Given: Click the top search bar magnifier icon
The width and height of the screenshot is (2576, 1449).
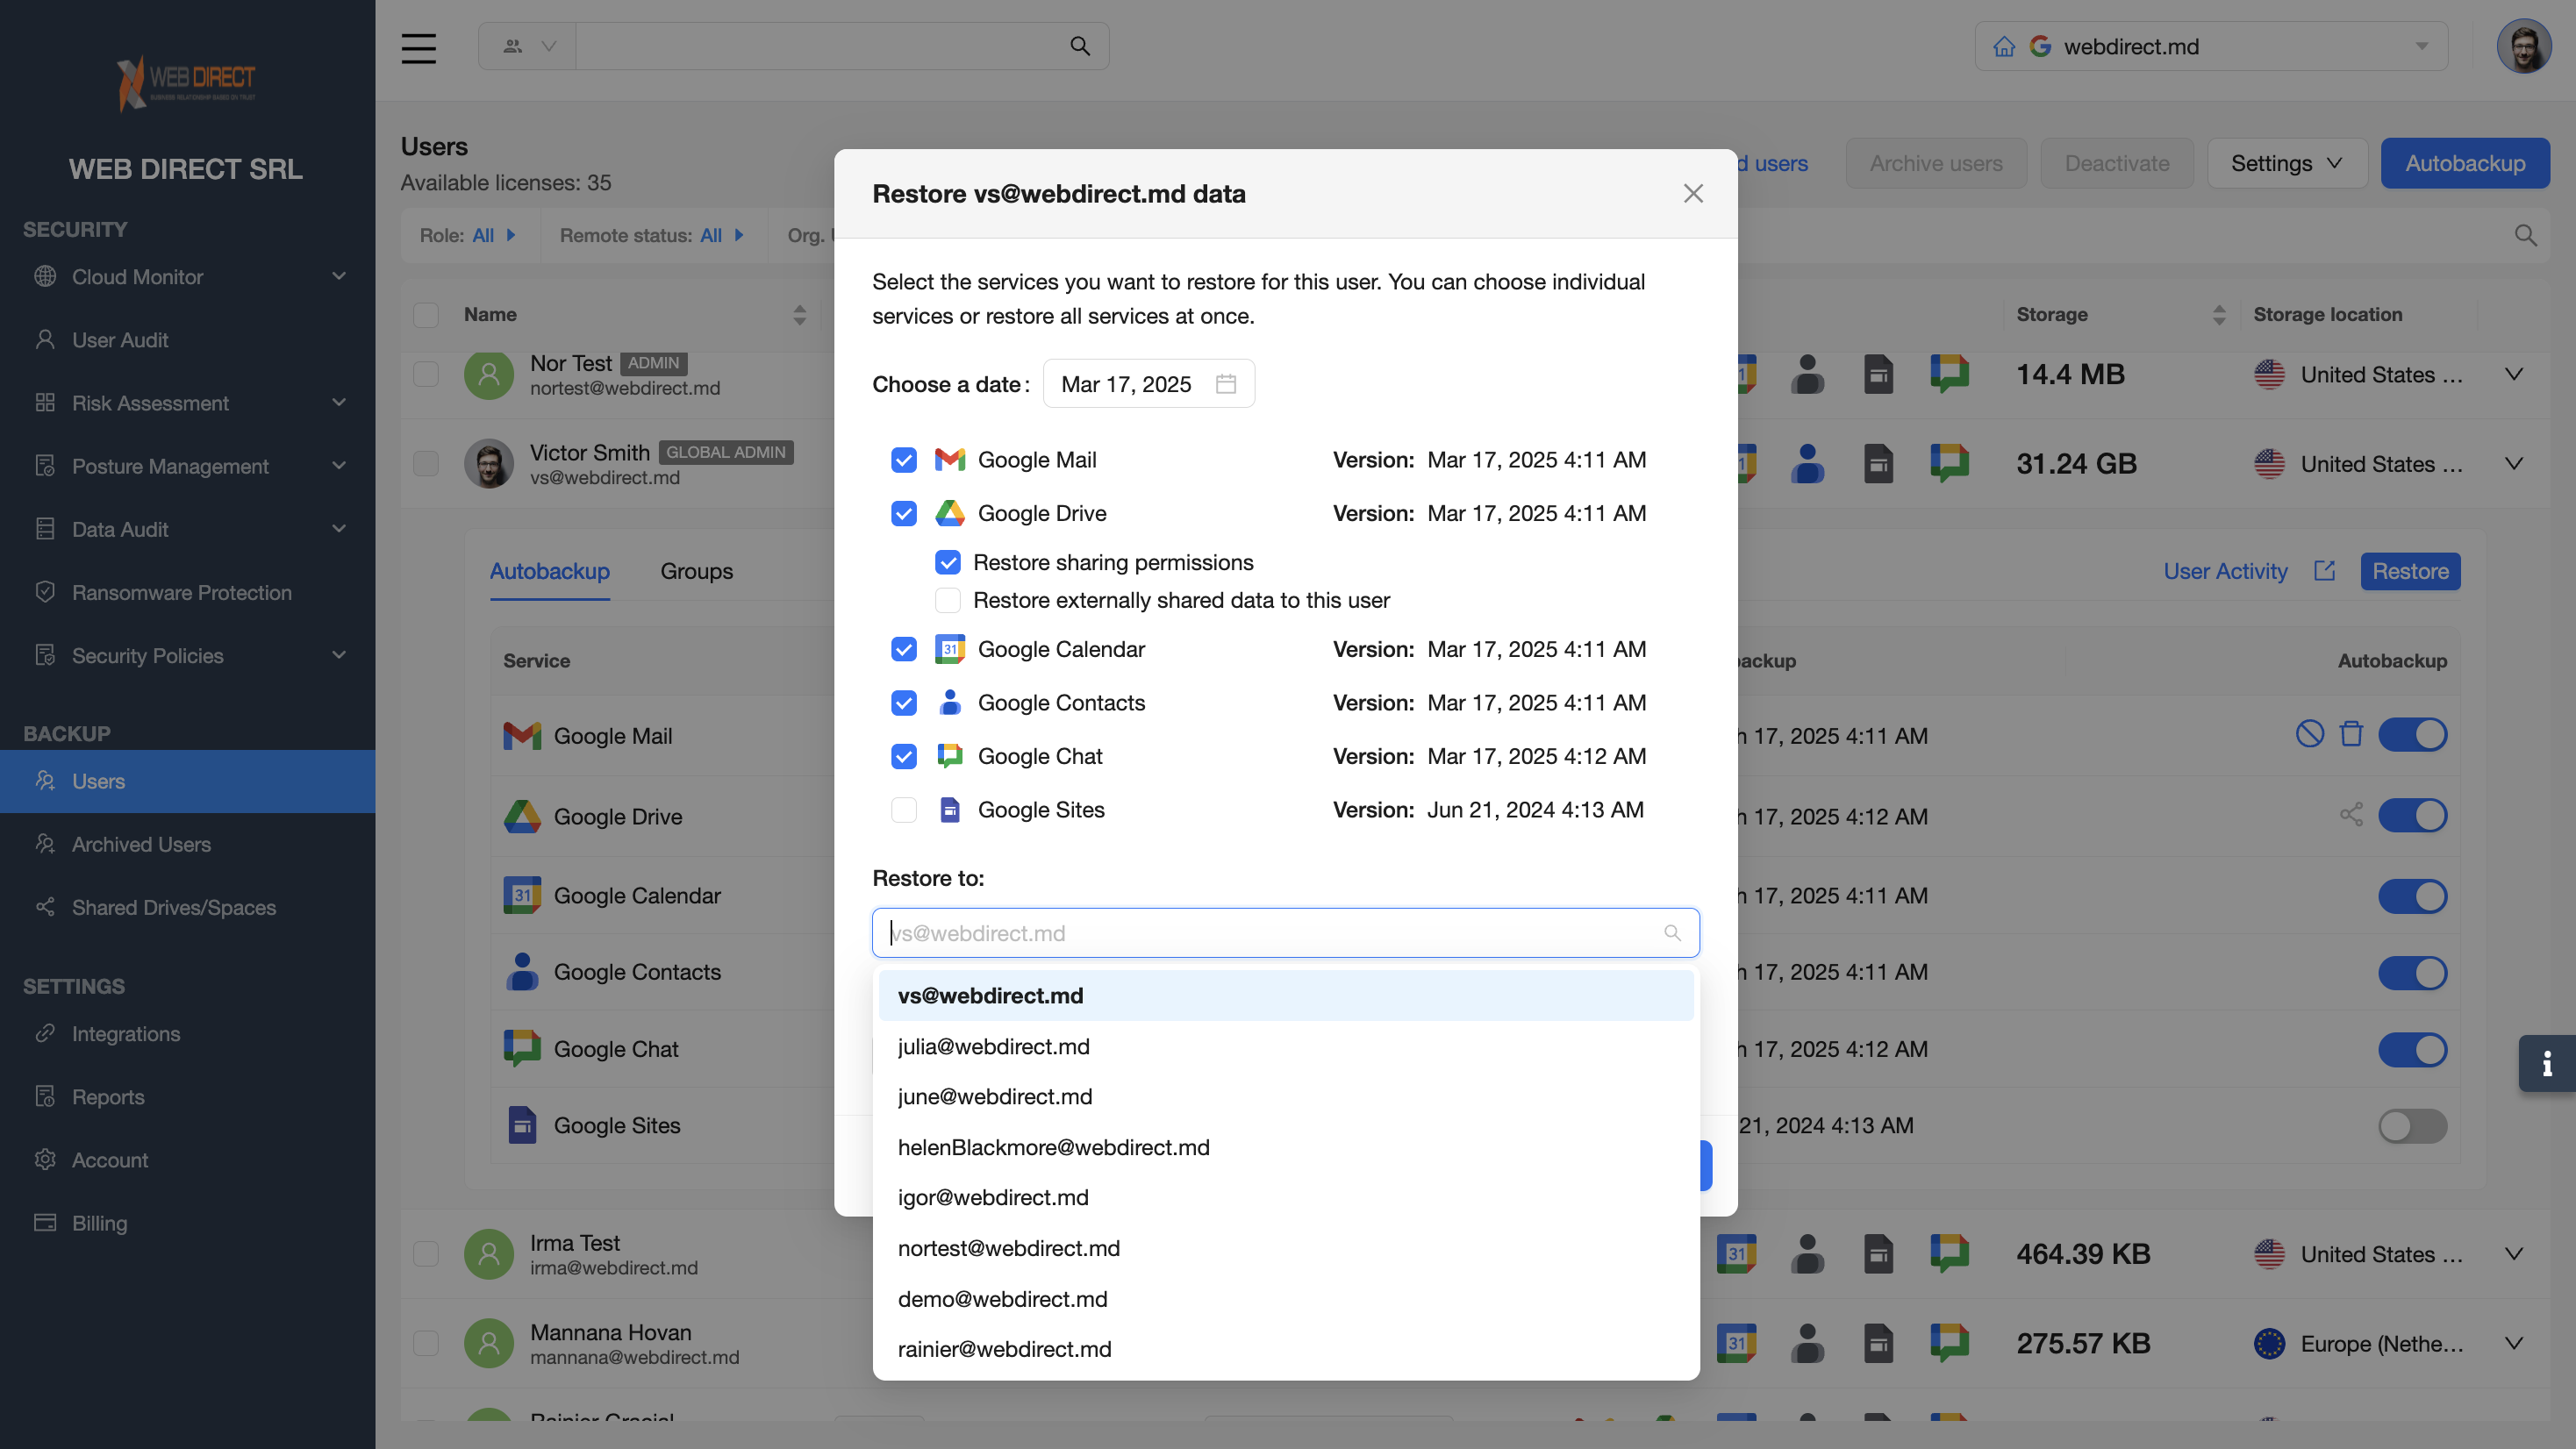Looking at the screenshot, I should (x=1080, y=46).
